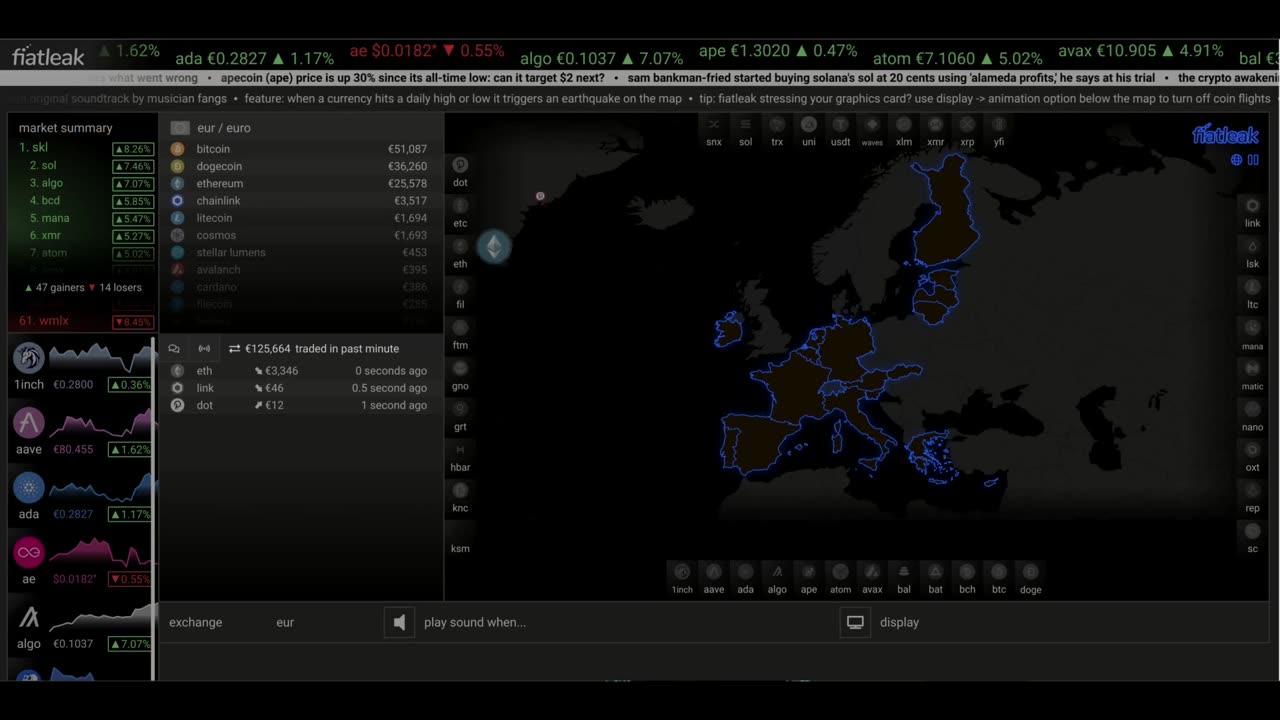Screen dimensions: 1280x720
Task: Select the ltc coin icon right of map
Action: coord(1252,287)
